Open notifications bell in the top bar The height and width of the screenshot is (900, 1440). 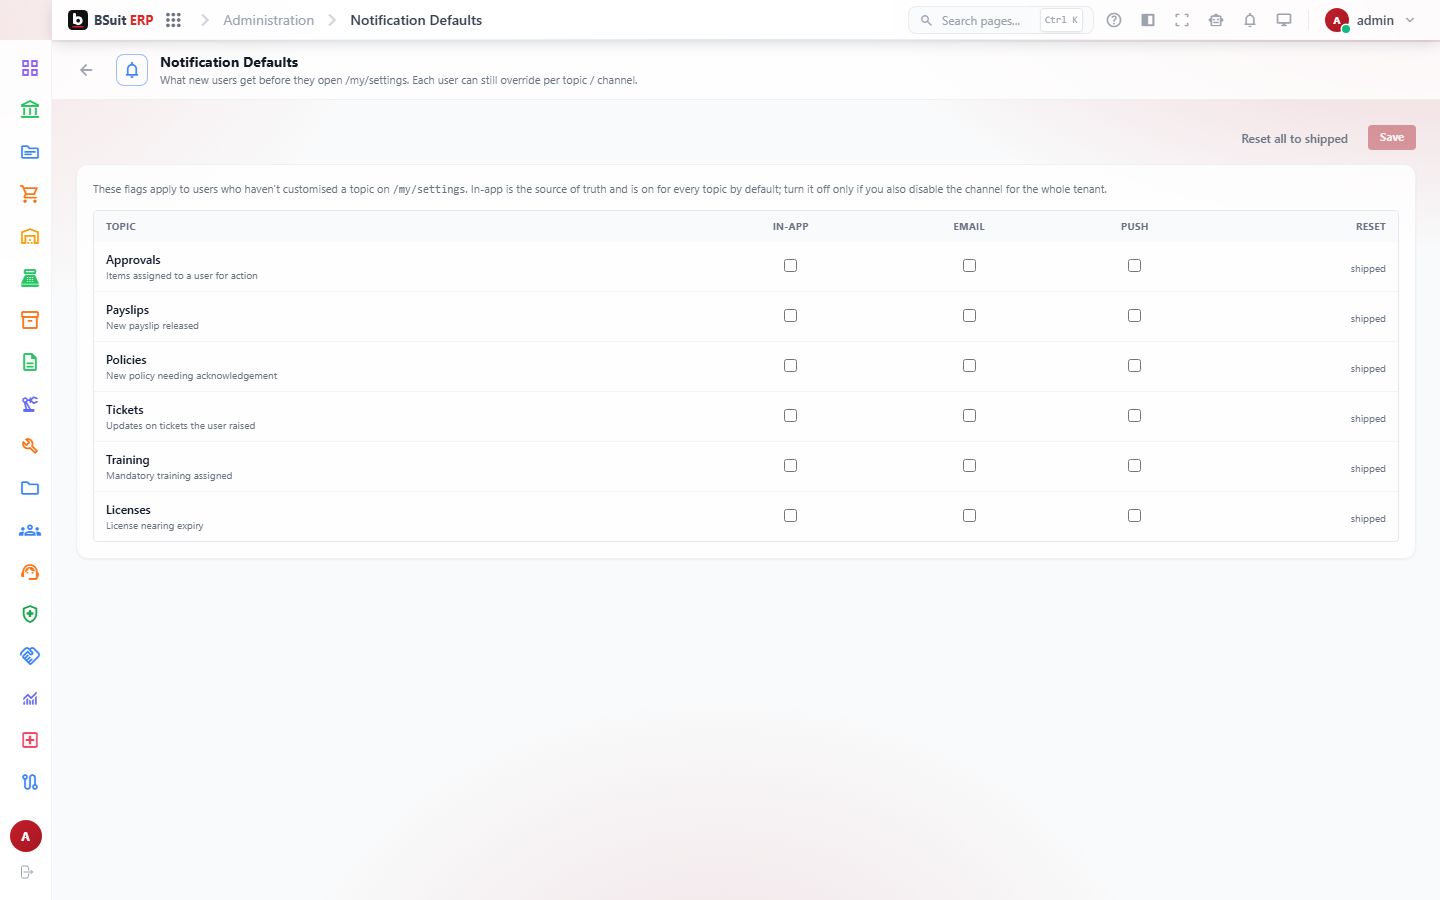(x=1250, y=20)
